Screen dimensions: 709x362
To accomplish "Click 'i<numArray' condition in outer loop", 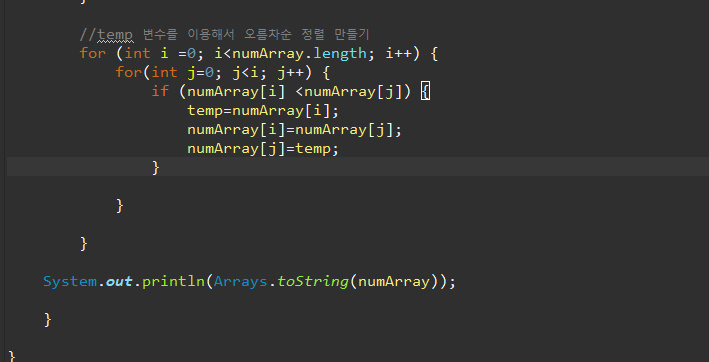I will [259, 53].
